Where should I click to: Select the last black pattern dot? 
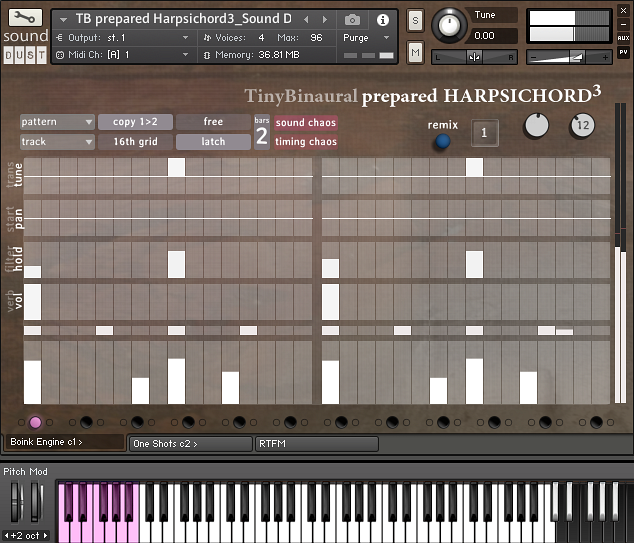coord(596,423)
